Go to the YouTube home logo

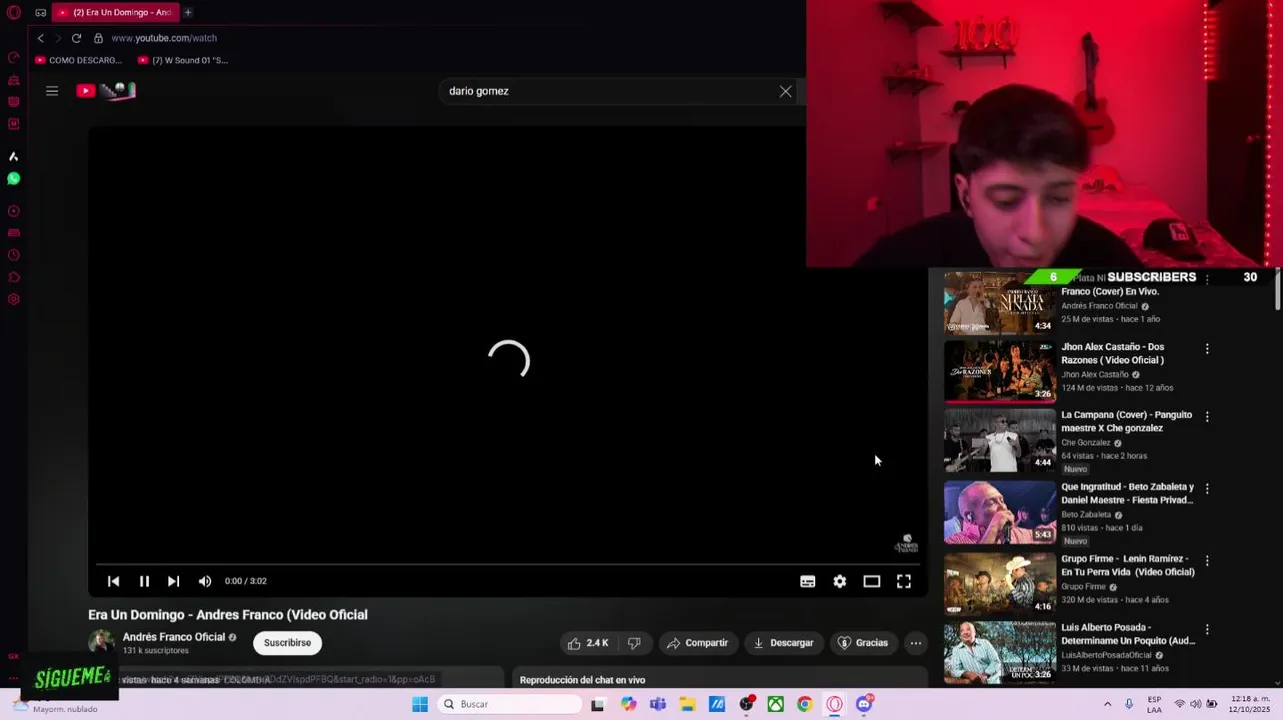pyautogui.click(x=105, y=91)
